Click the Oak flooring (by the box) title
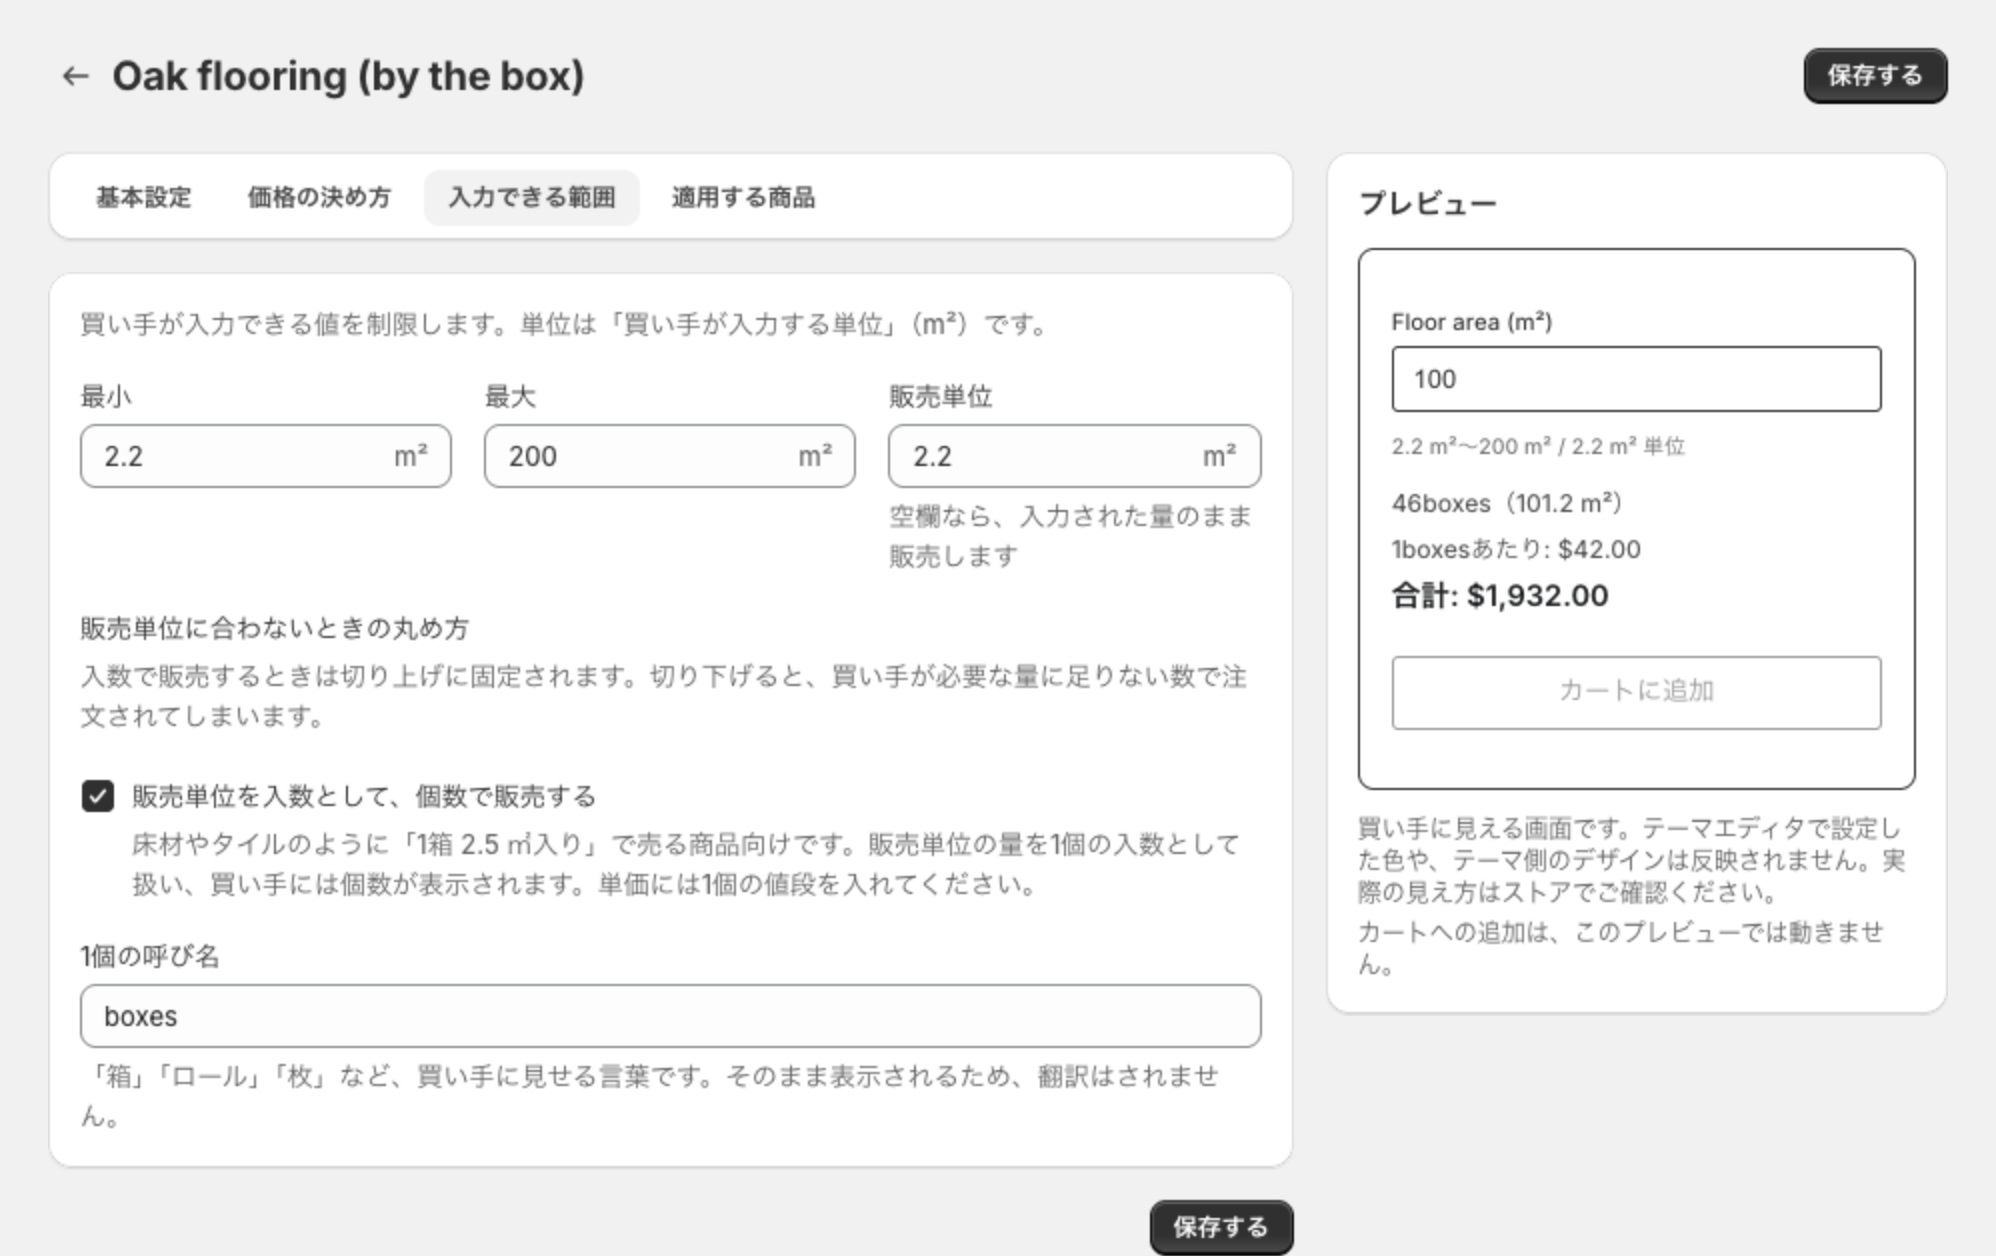The width and height of the screenshot is (1996, 1256). tap(348, 76)
